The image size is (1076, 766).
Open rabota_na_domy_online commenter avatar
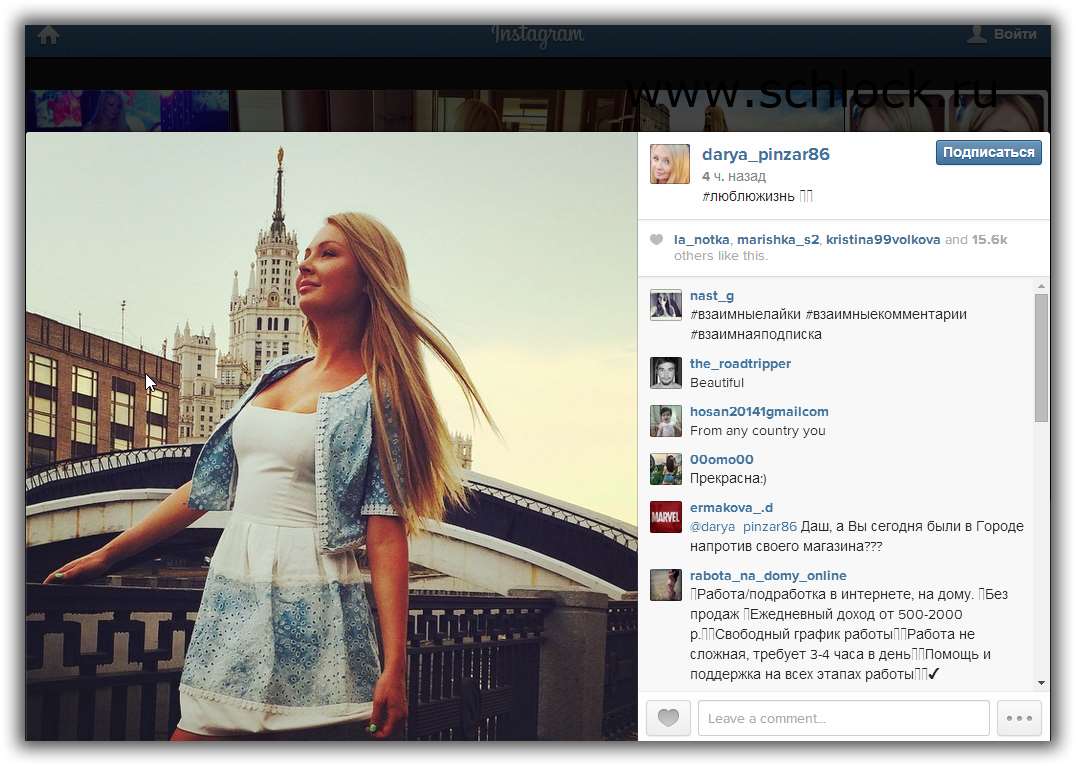point(666,585)
